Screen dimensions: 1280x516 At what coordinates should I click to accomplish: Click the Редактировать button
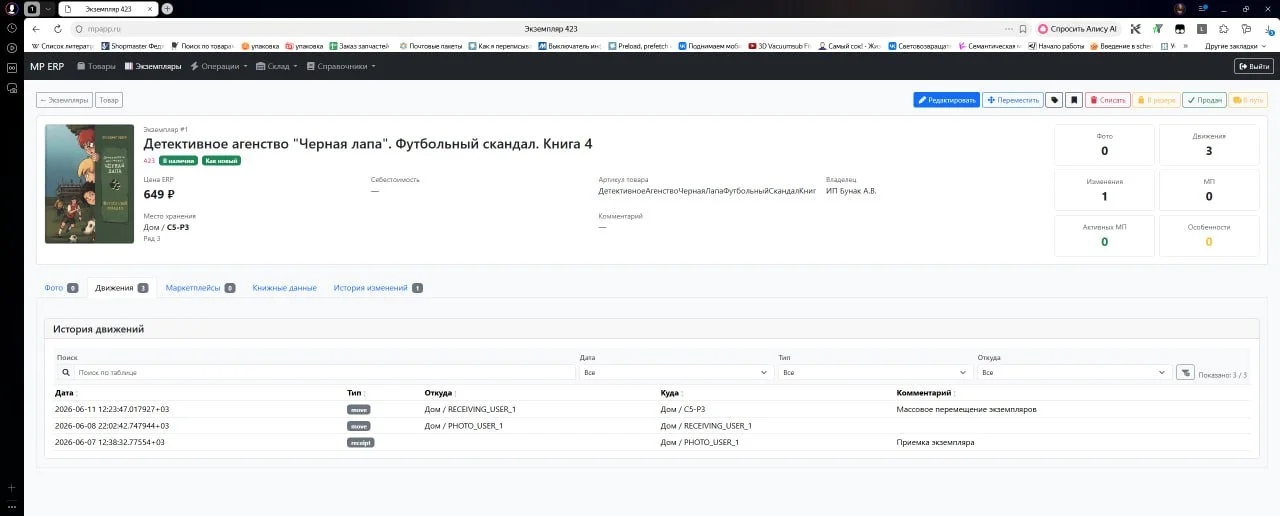coord(946,100)
